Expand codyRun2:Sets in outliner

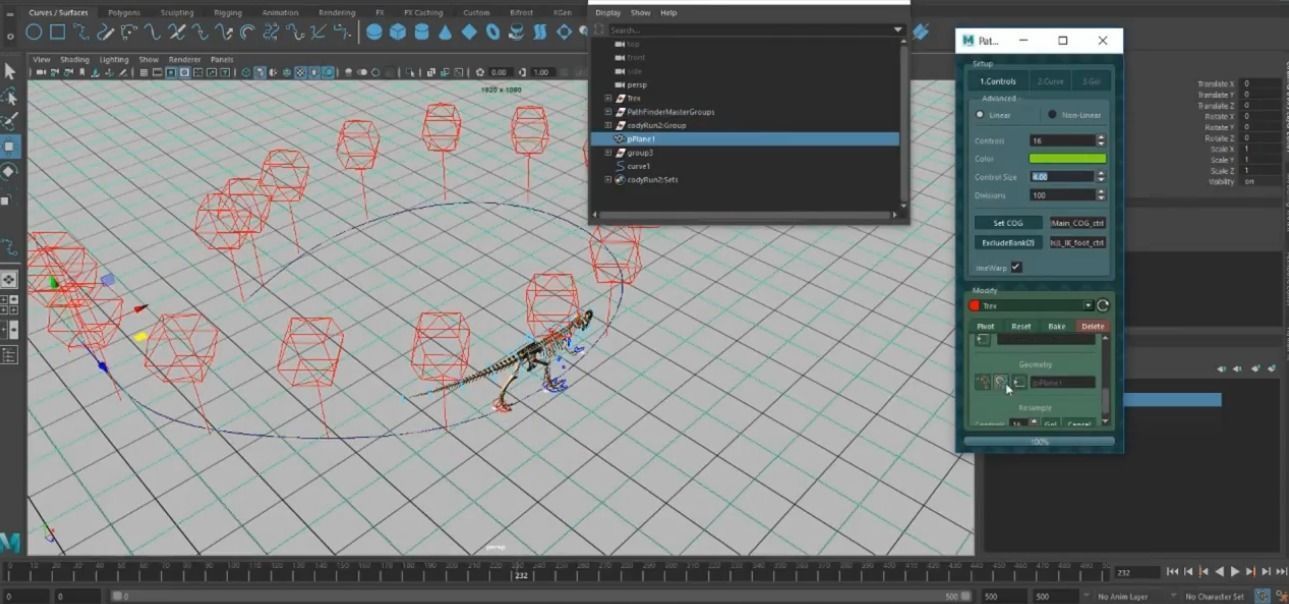click(608, 179)
